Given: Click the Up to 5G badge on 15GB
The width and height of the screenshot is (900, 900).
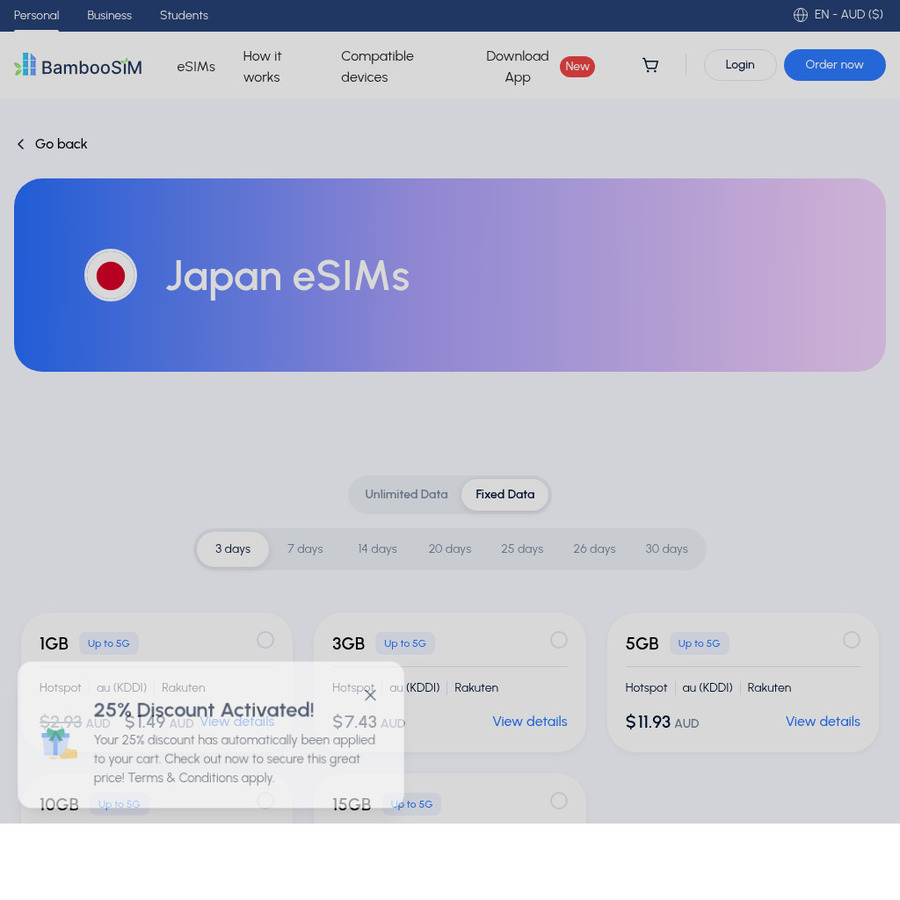Looking at the screenshot, I should [412, 804].
